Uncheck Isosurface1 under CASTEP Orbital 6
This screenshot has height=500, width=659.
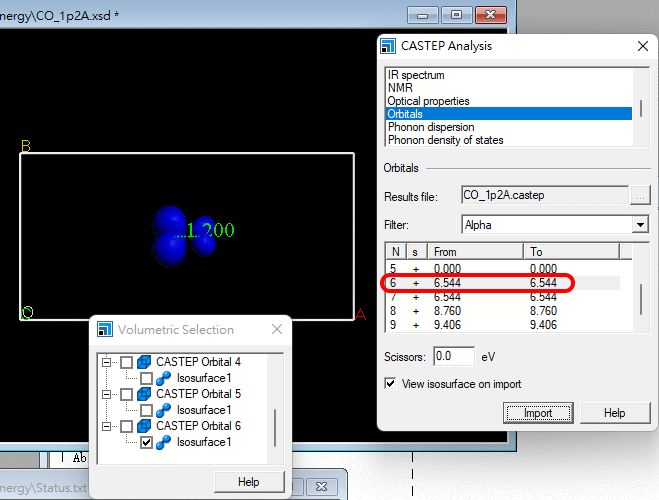pyautogui.click(x=147, y=442)
